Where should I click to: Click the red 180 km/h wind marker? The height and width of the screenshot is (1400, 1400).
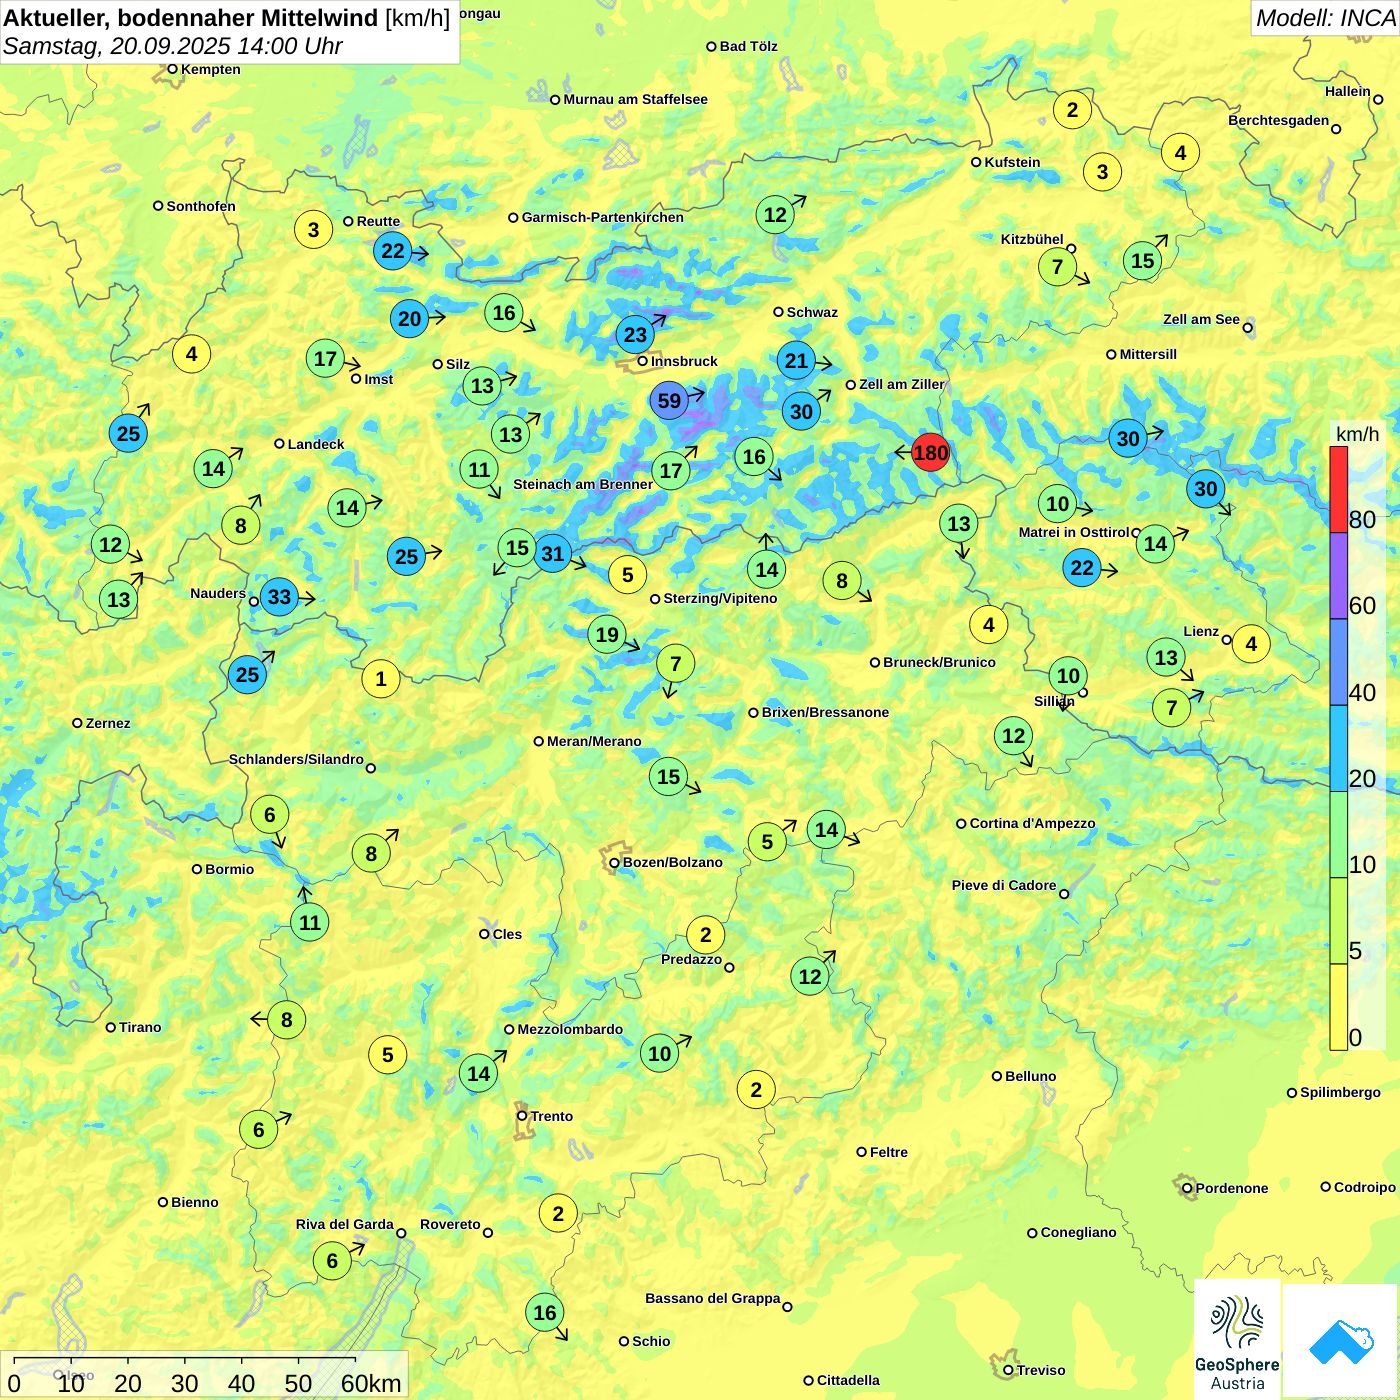pos(930,453)
